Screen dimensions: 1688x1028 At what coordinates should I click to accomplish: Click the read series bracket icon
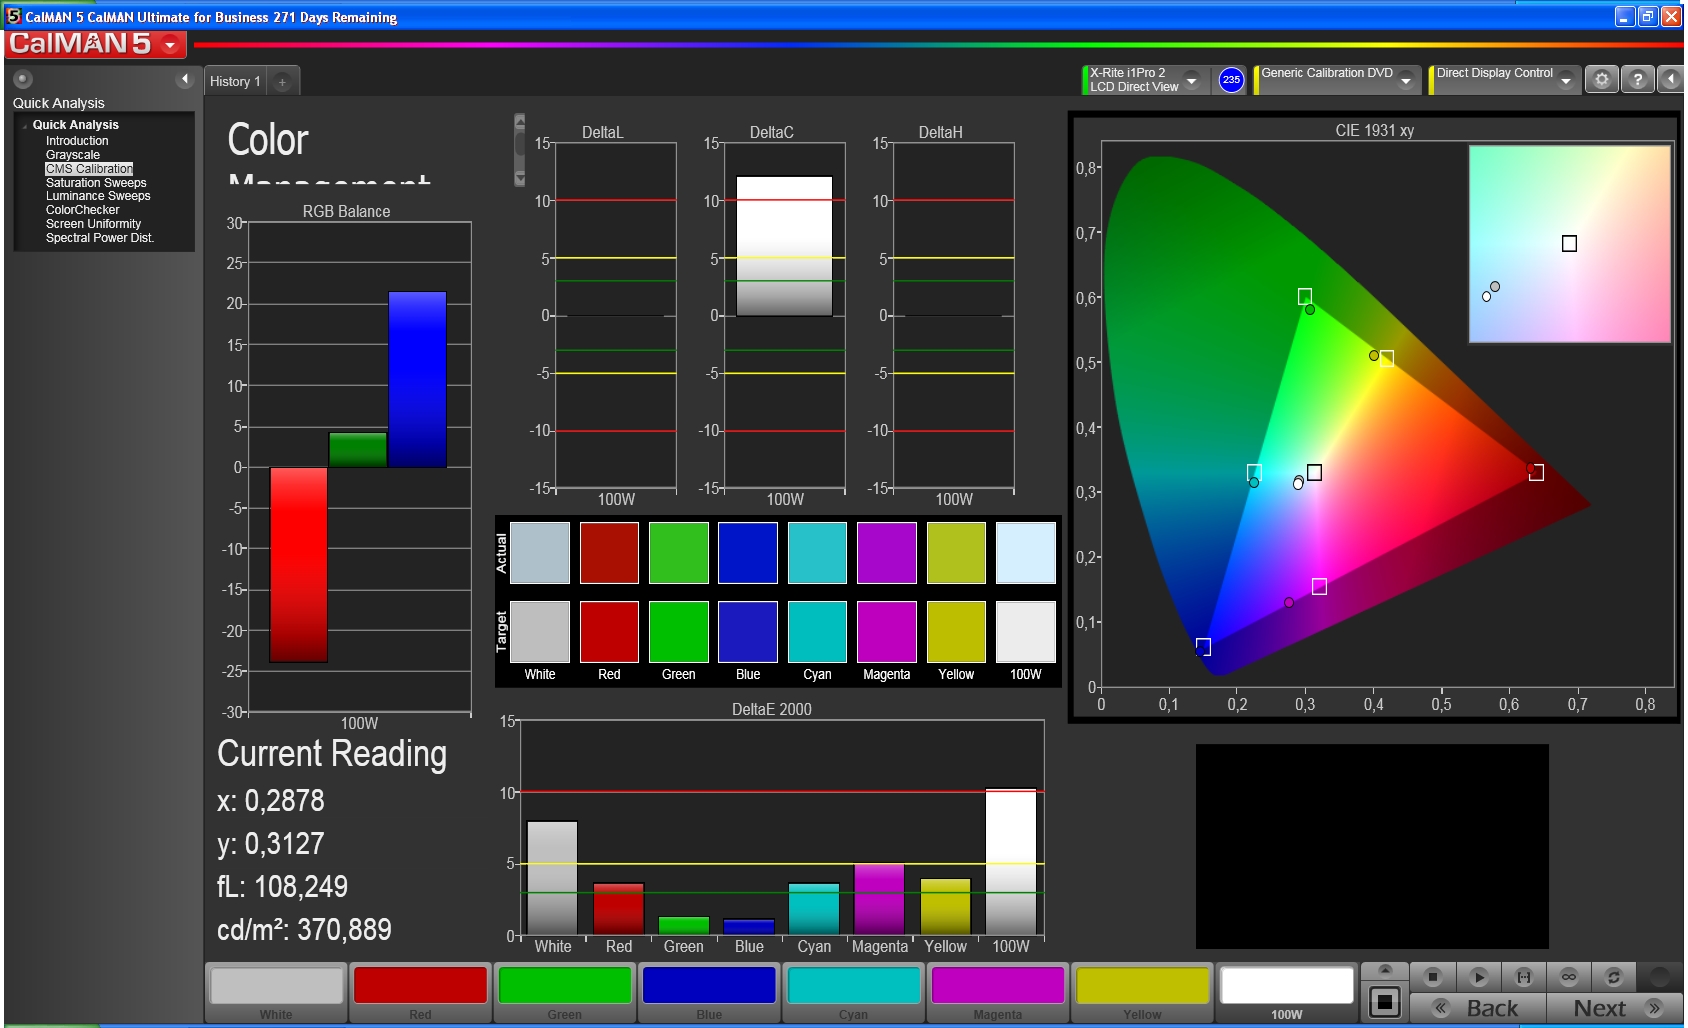(x=1524, y=977)
